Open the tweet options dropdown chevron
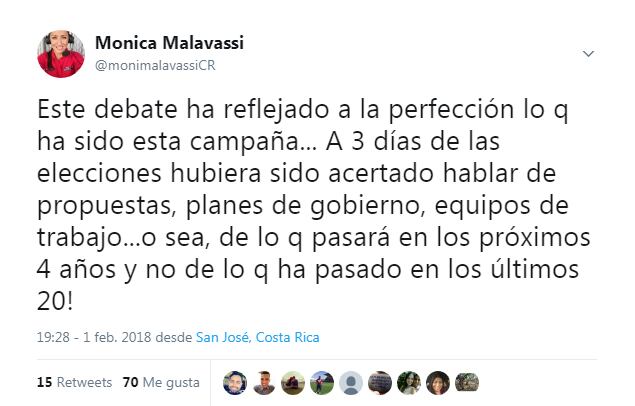Screen dimensions: 635x406 [589, 53]
